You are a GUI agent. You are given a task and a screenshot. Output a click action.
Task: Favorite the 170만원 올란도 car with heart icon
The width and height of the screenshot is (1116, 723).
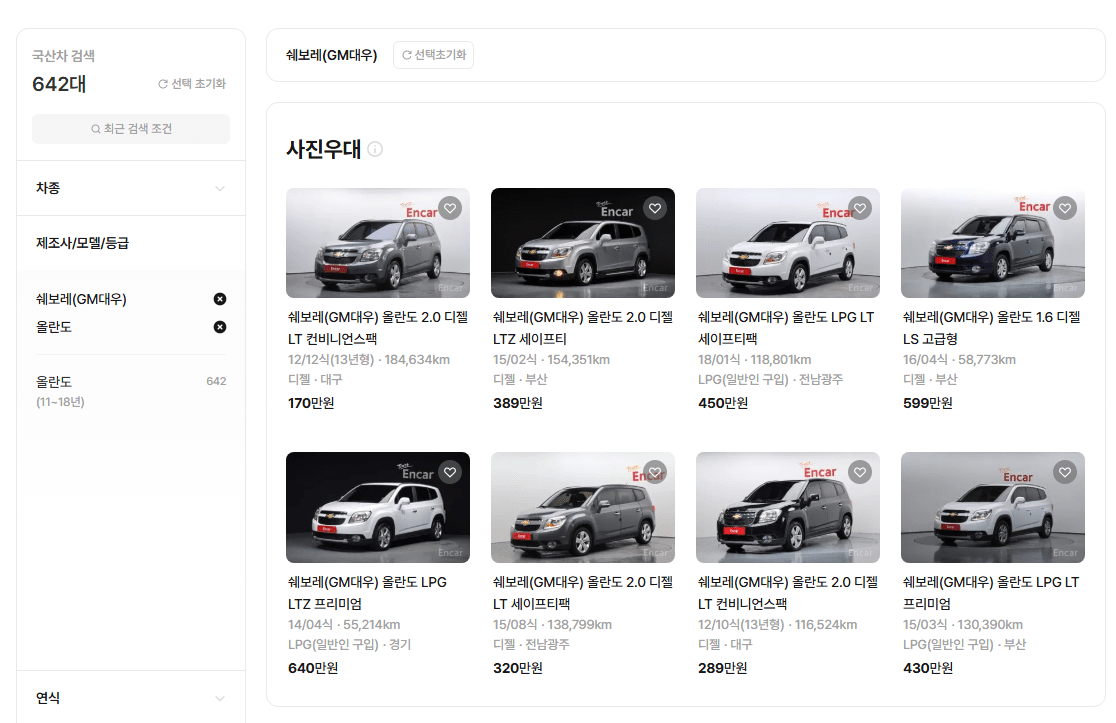pyautogui.click(x=450, y=208)
